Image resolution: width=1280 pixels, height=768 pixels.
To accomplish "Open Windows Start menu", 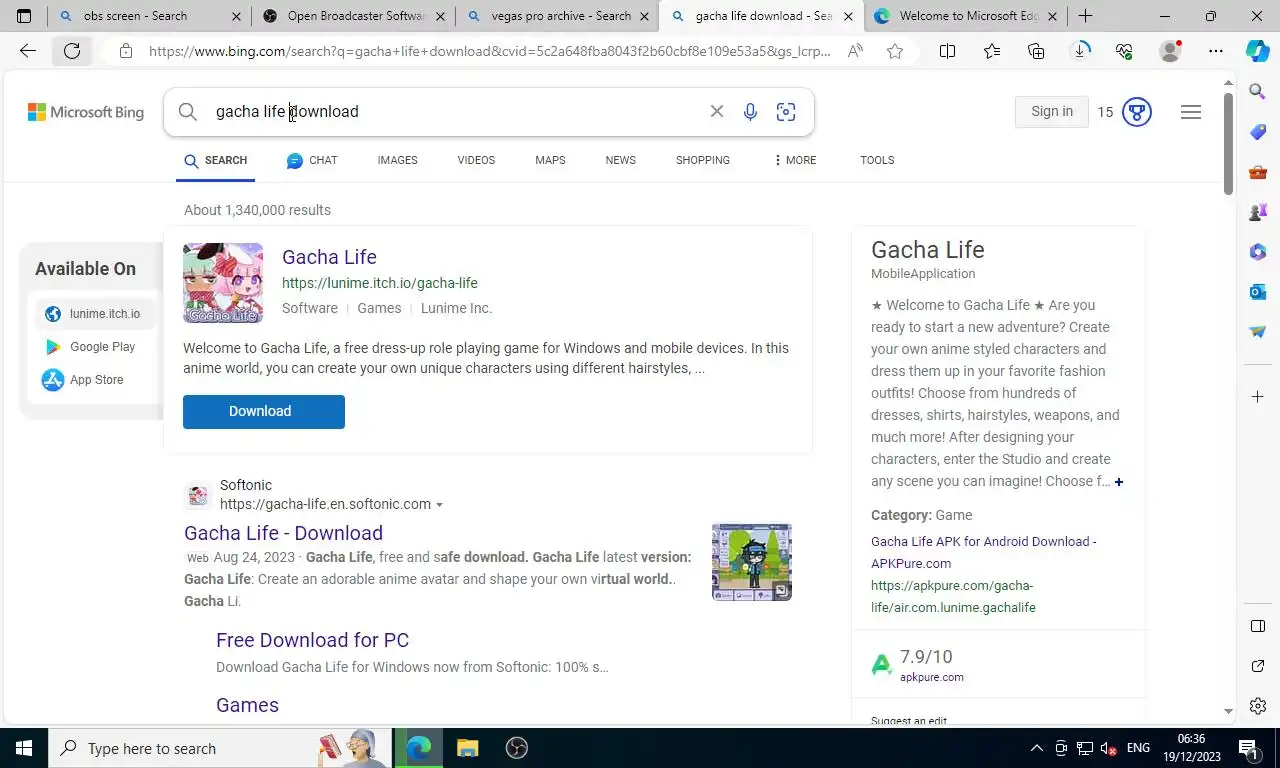I will click(x=24, y=748).
